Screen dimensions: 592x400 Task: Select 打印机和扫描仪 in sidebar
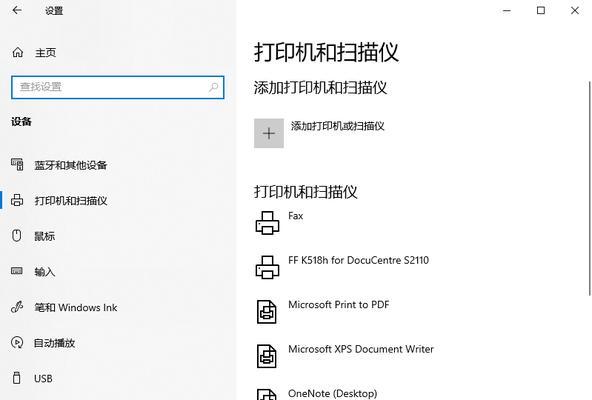tap(71, 201)
